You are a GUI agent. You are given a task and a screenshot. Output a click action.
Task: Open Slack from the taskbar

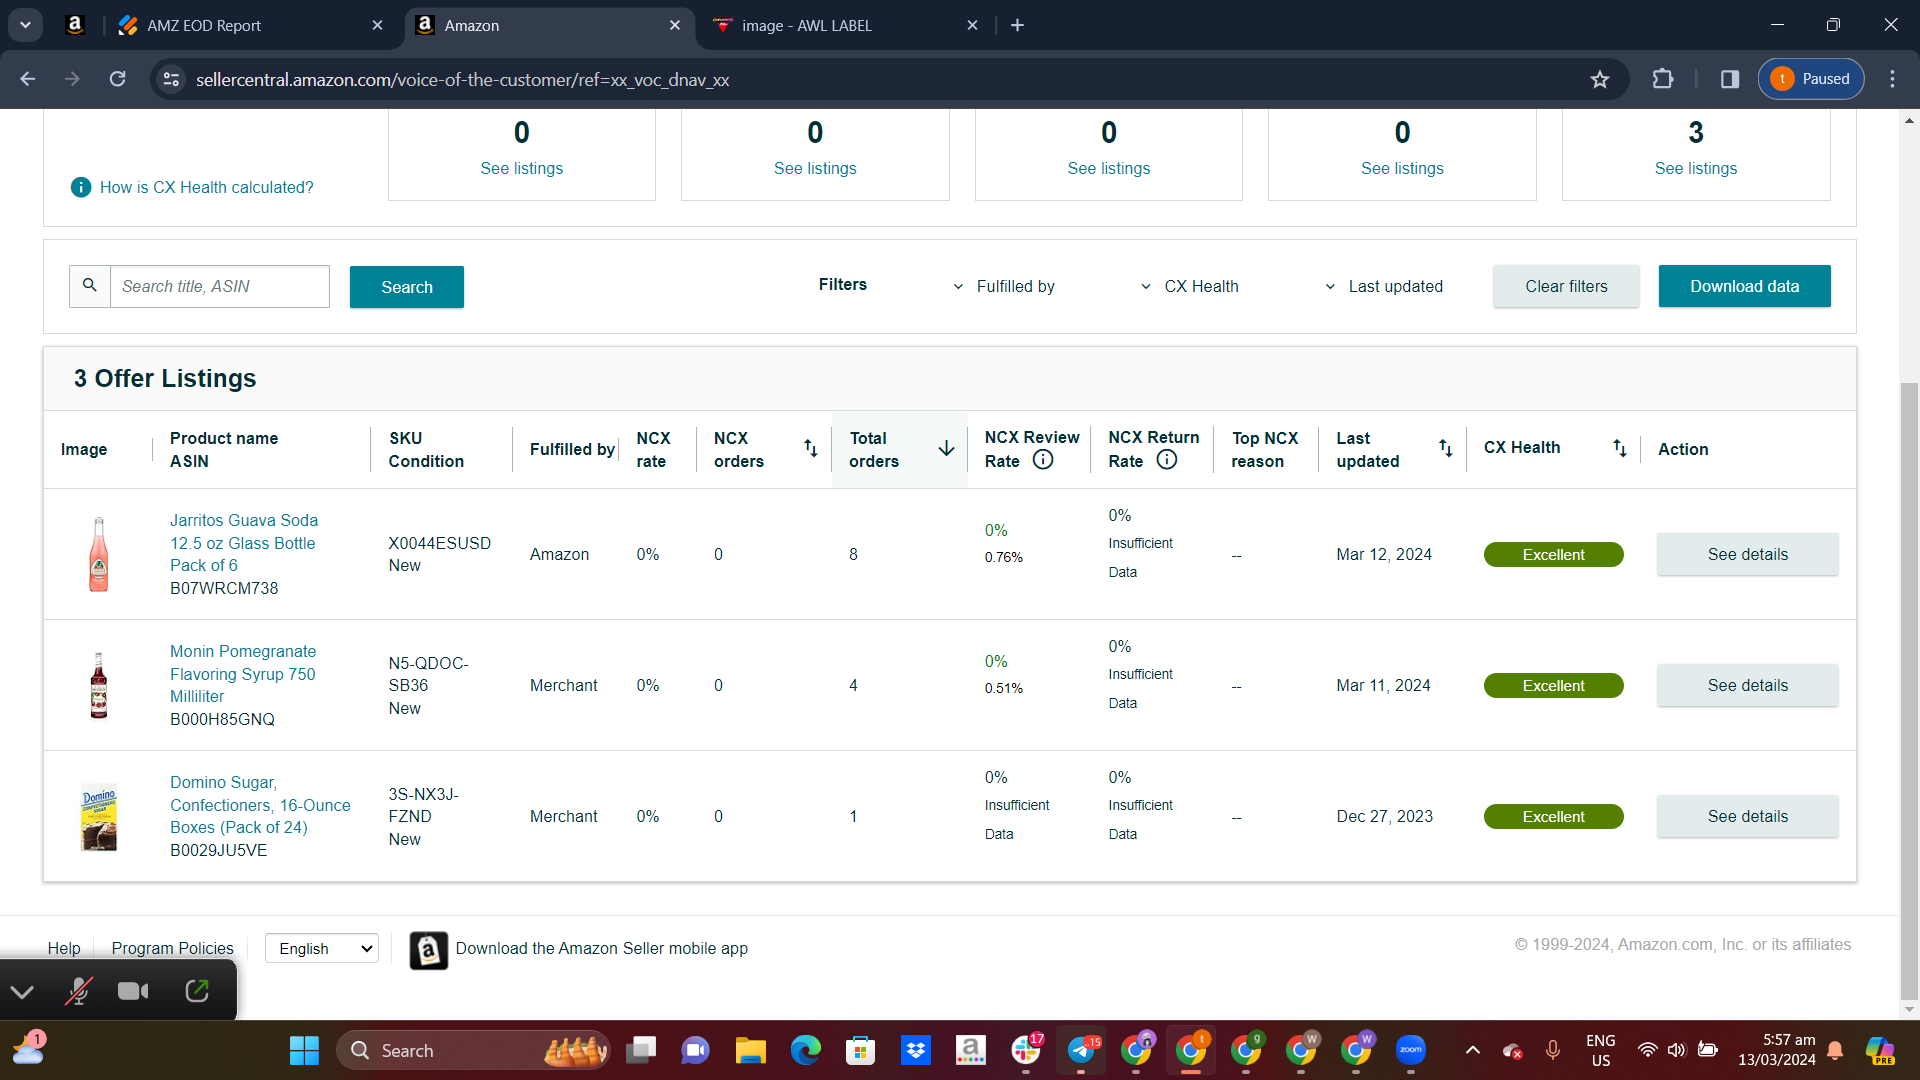(x=1026, y=1050)
